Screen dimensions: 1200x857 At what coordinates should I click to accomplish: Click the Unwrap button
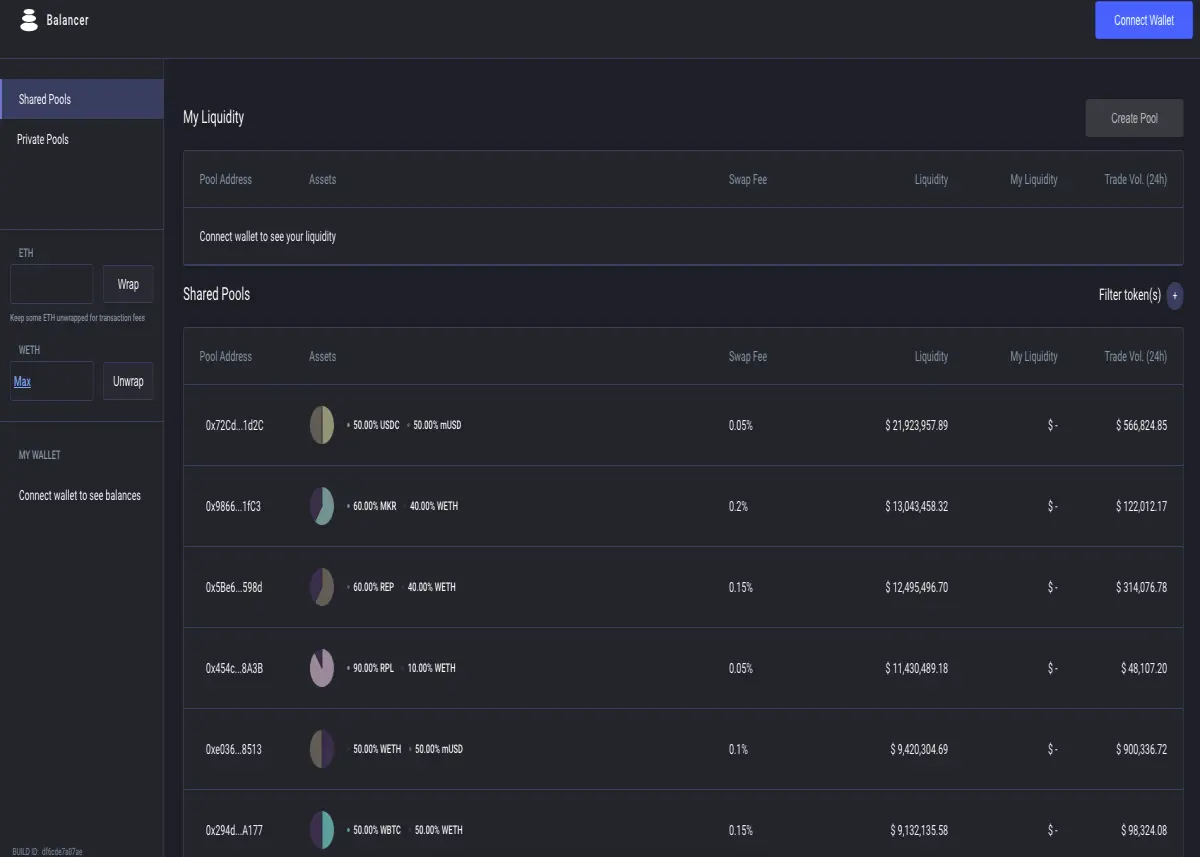pos(128,381)
